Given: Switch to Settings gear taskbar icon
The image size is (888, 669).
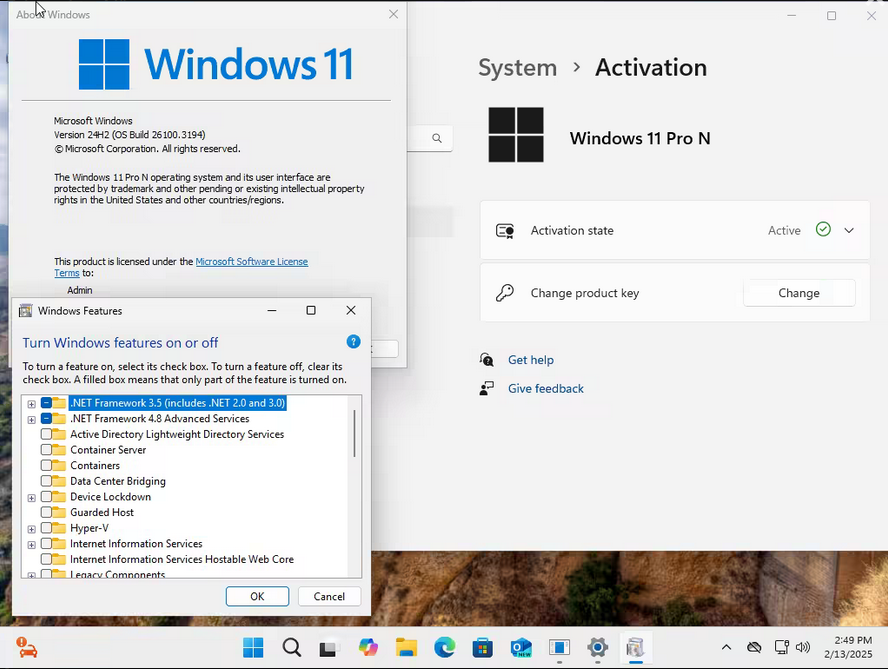Looking at the screenshot, I should (597, 647).
